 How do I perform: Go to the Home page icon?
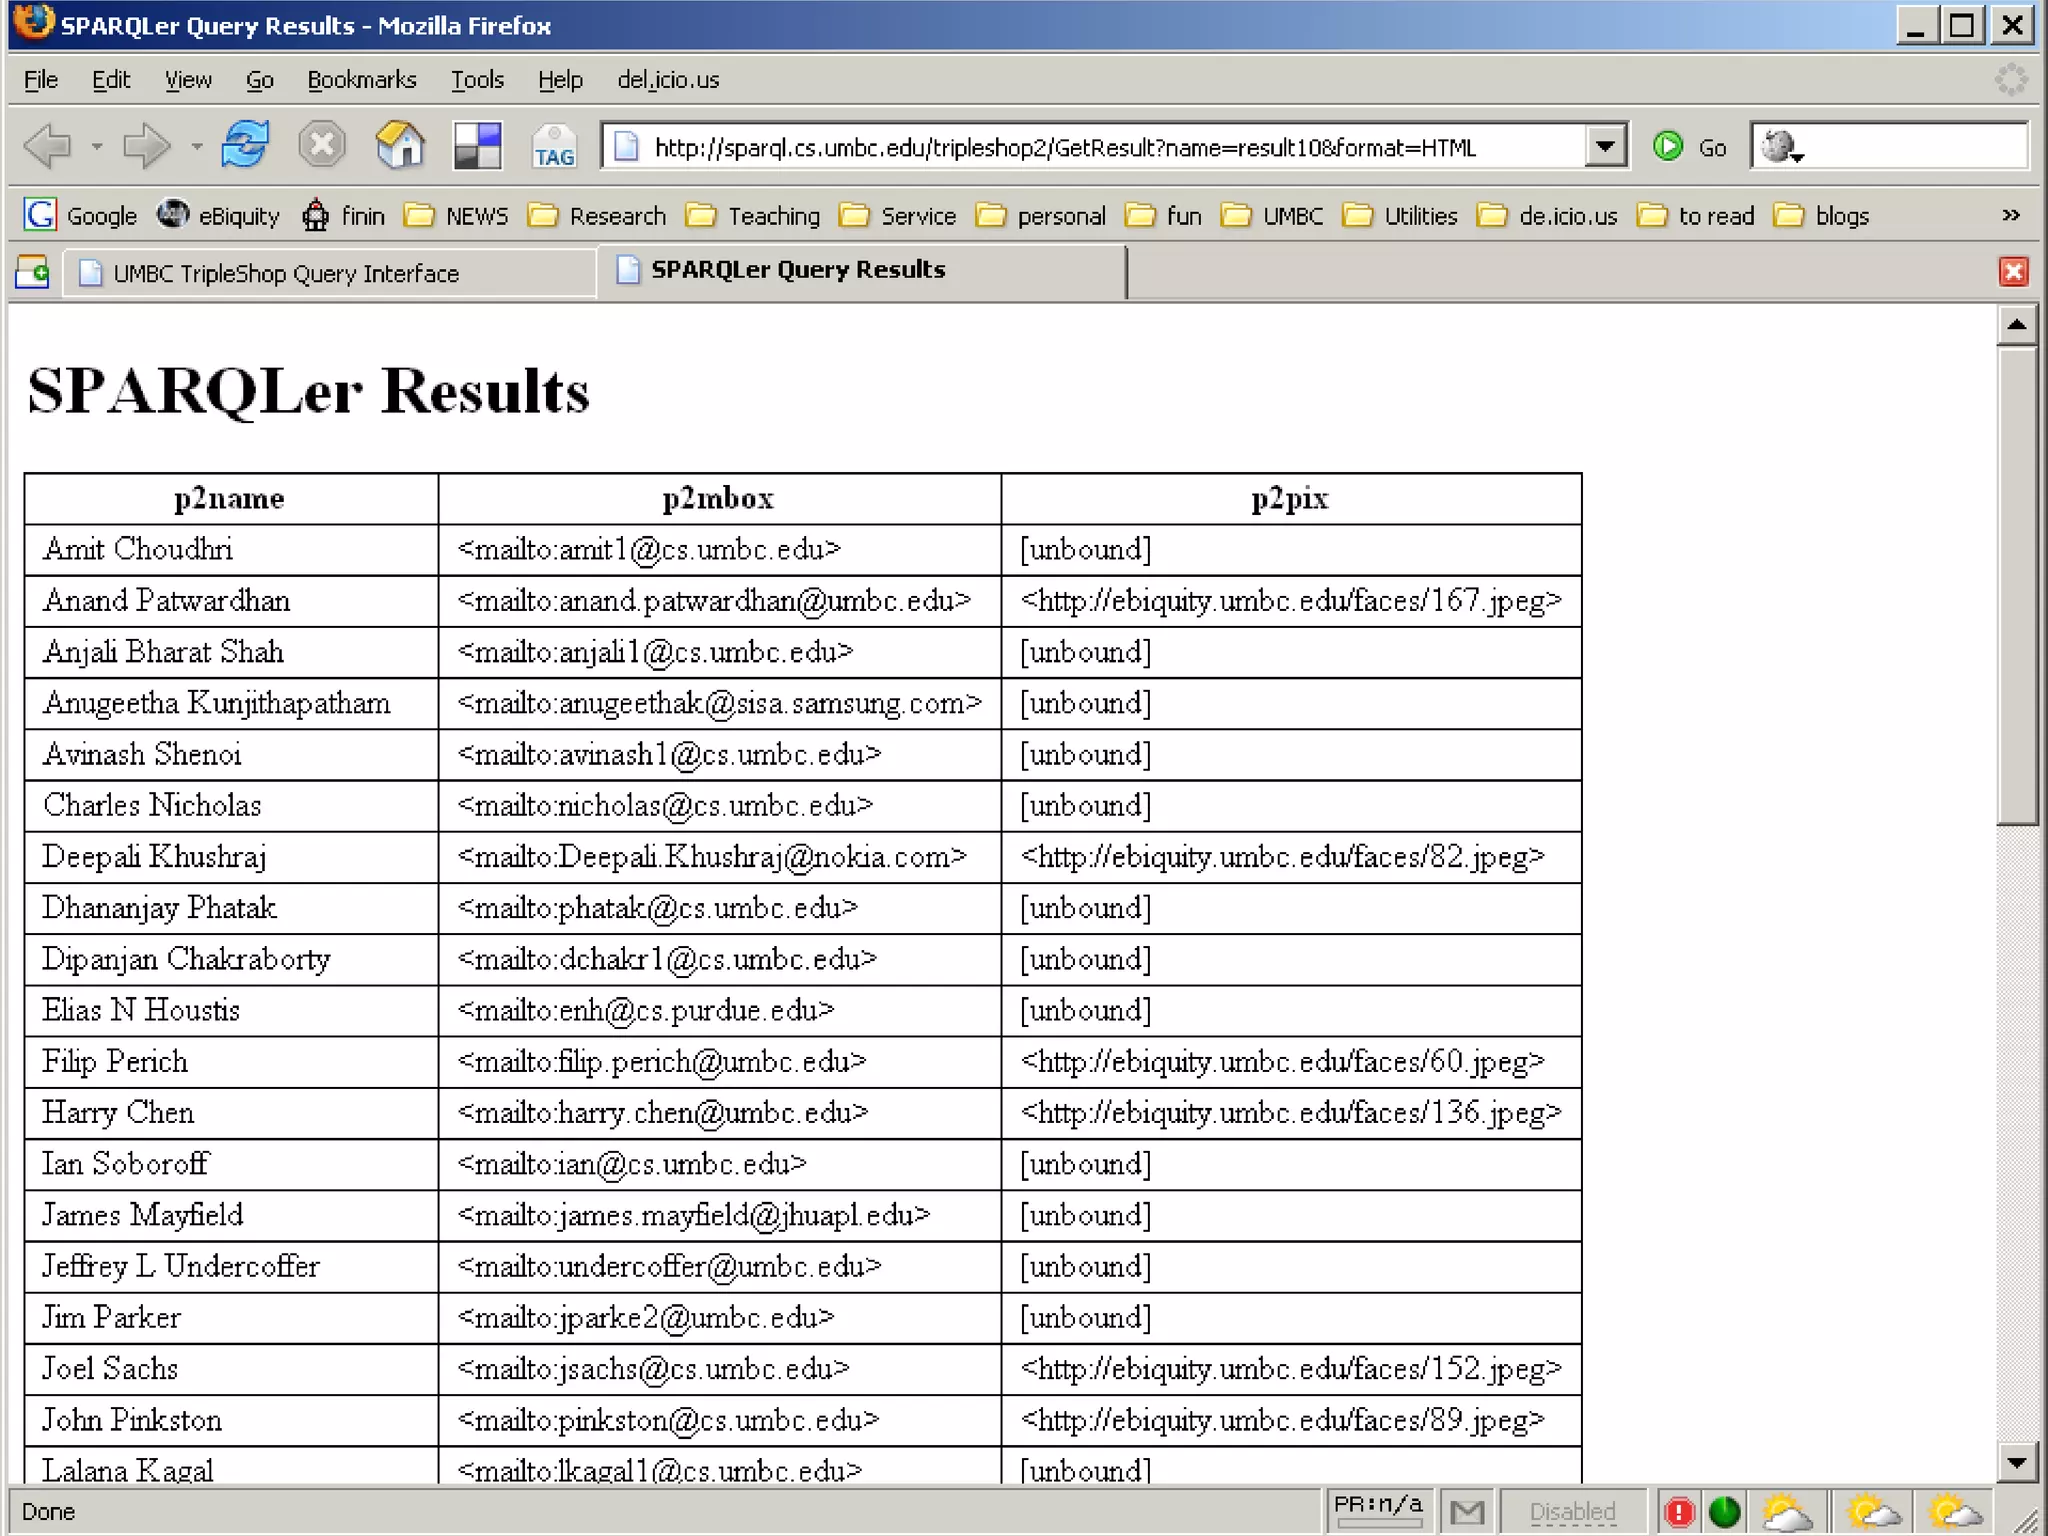coord(400,146)
